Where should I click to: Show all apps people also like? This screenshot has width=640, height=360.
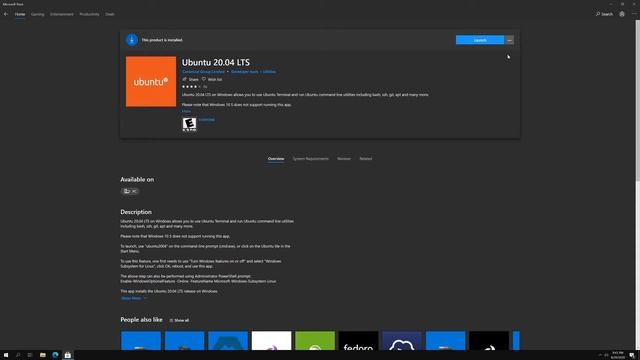[x=179, y=320]
